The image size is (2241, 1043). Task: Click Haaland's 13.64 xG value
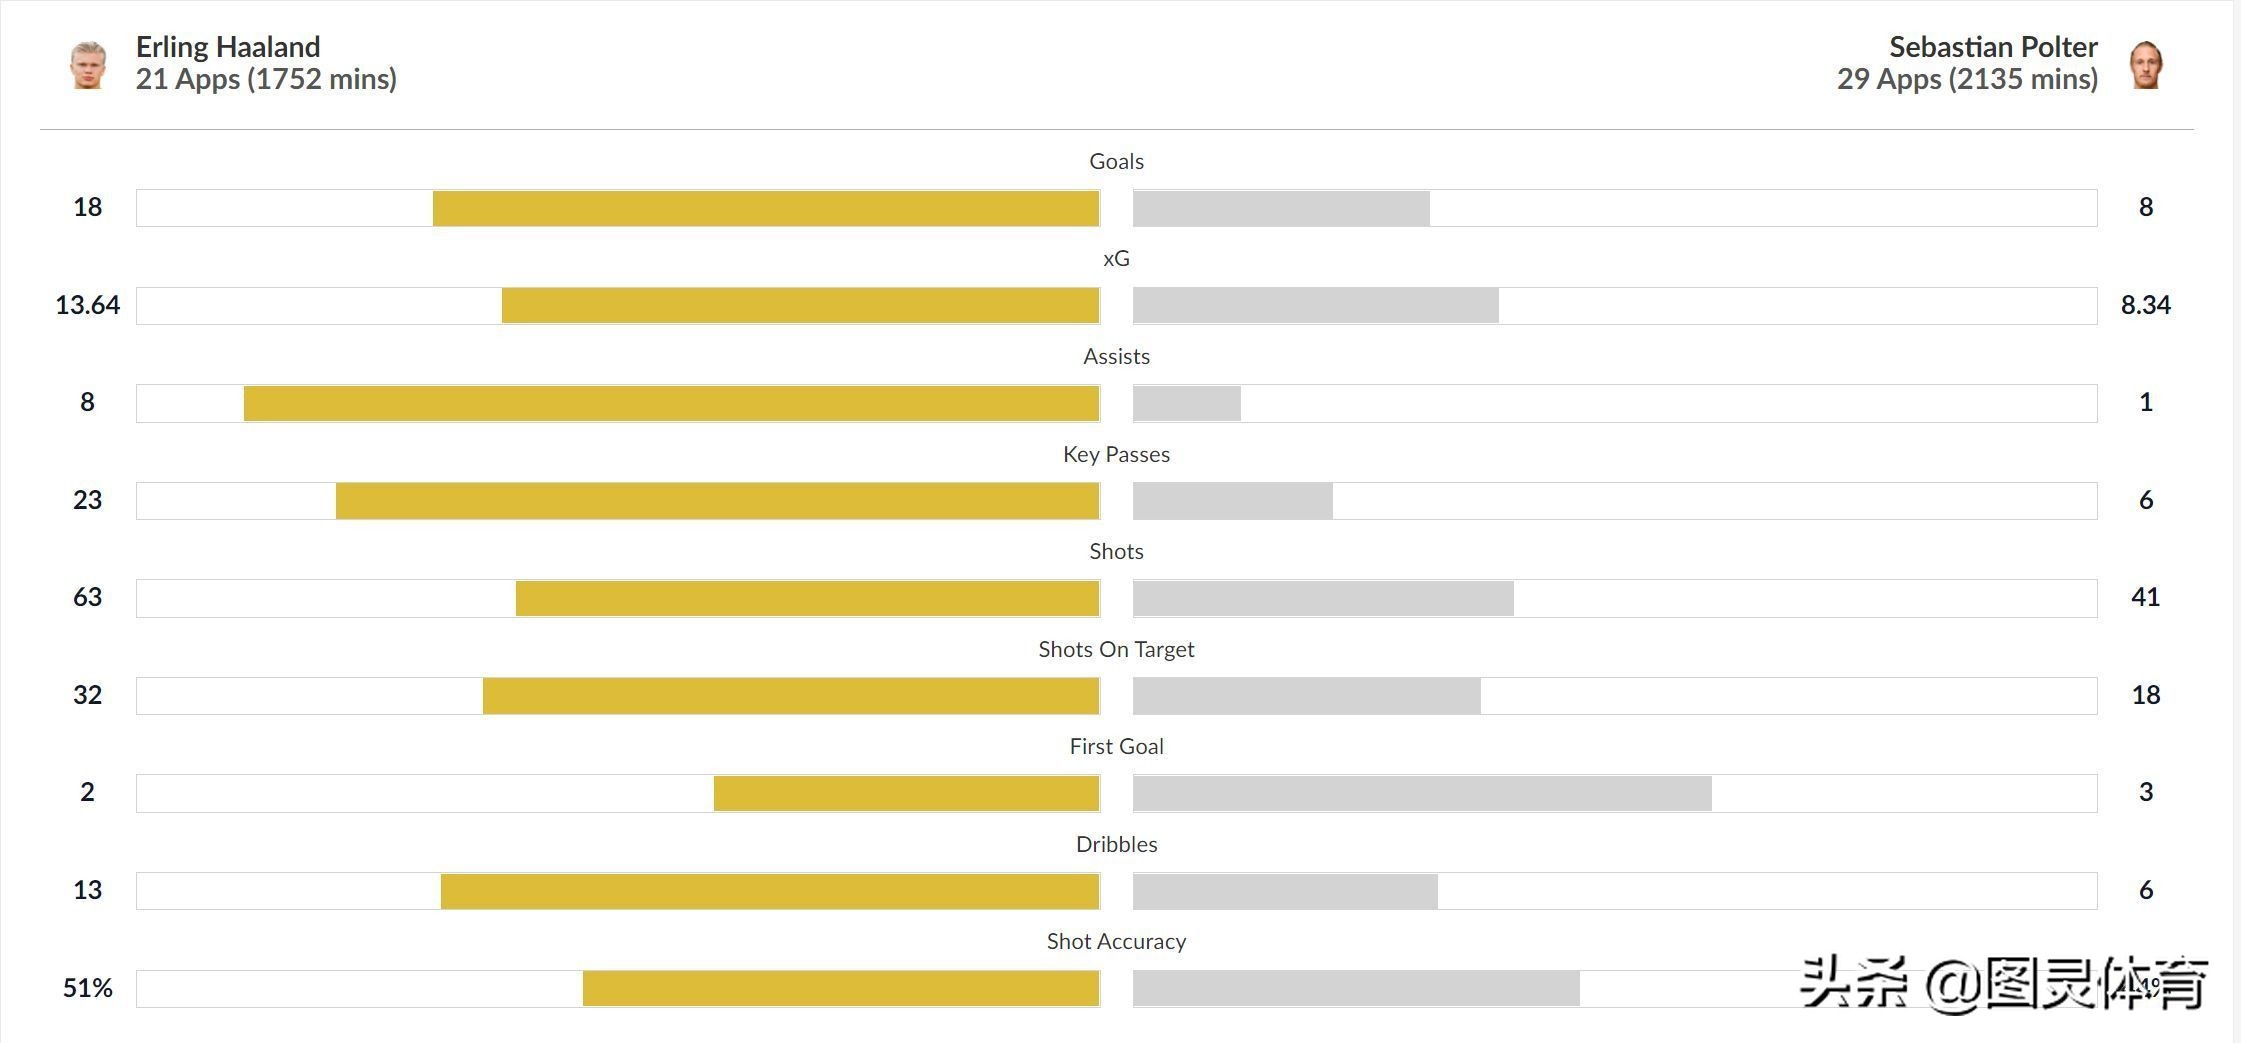[87, 305]
